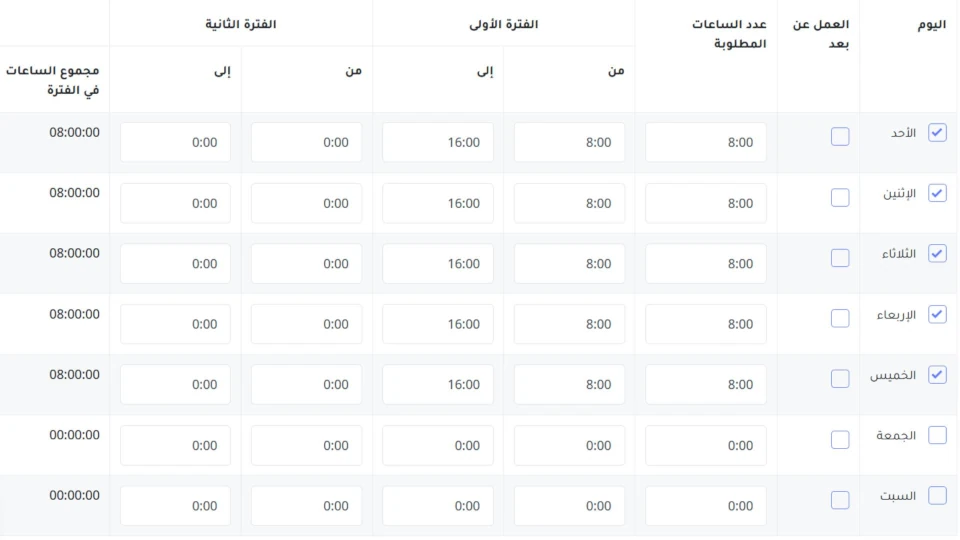Edit first period end time for الأحد
The width and height of the screenshot is (960, 540).
tap(438, 142)
